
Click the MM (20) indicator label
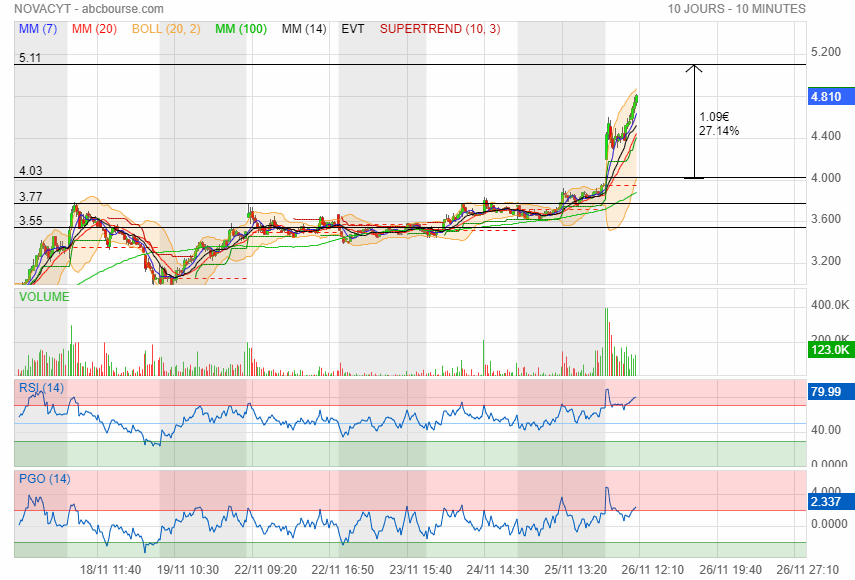pyautogui.click(x=94, y=29)
